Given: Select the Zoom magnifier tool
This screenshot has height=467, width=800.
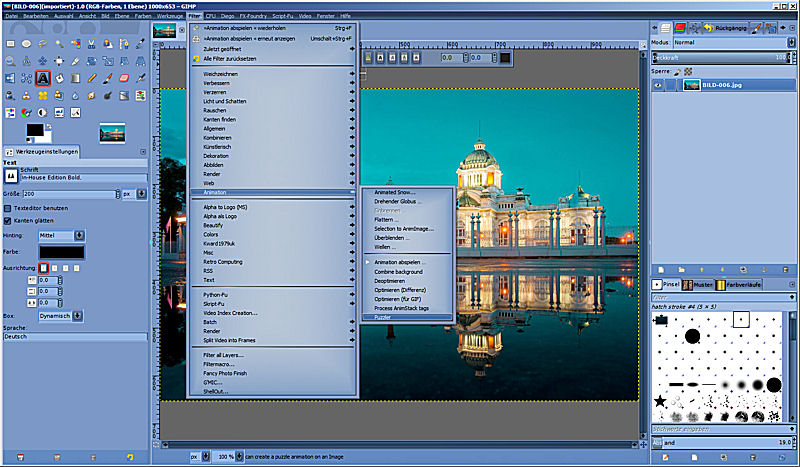Looking at the screenshot, I should tap(10, 61).
